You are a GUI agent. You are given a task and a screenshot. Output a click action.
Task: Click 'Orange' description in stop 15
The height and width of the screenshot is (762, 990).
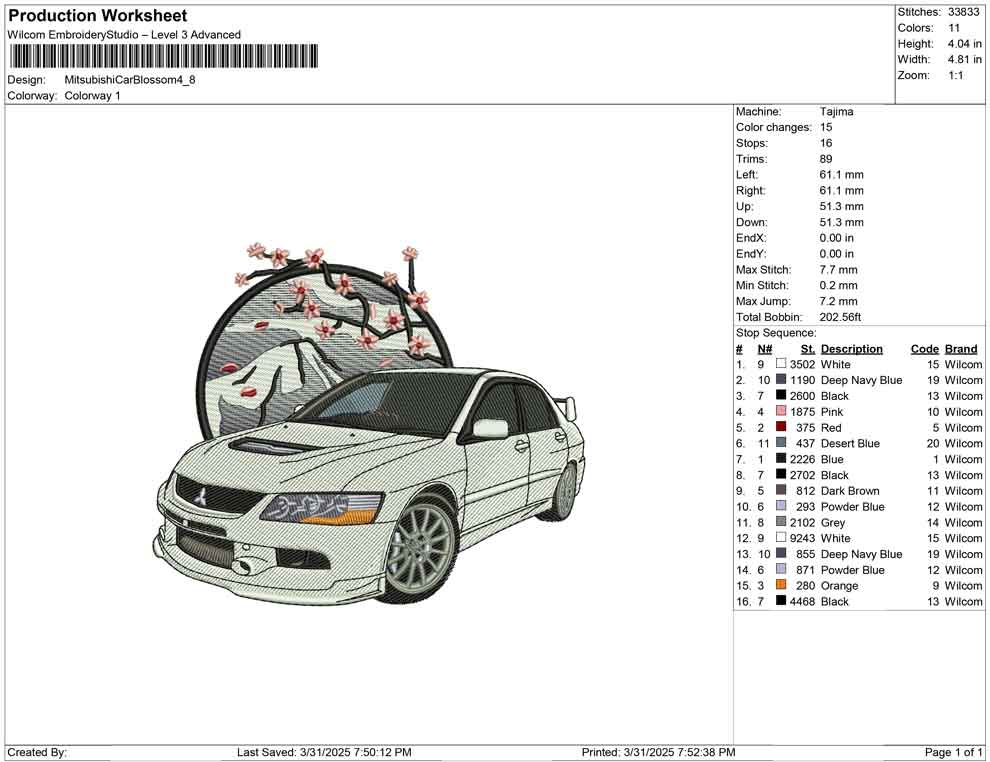(x=839, y=585)
